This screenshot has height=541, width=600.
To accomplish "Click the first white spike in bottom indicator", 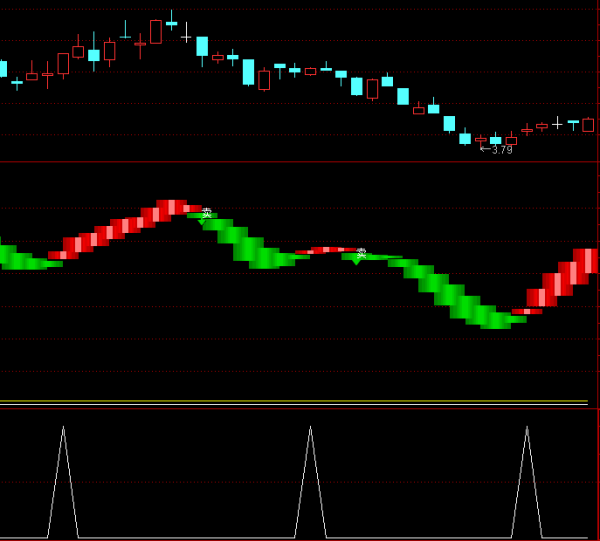I will point(63,430).
